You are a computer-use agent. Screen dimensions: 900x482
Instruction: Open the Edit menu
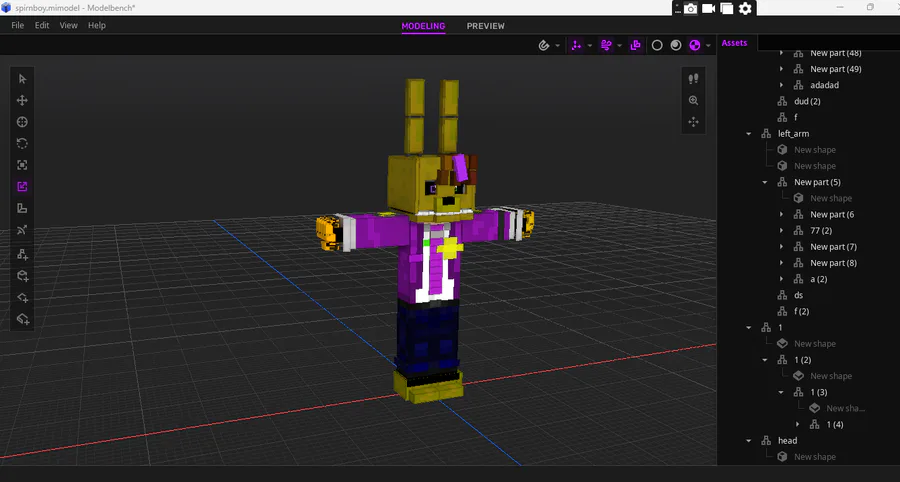tap(42, 25)
